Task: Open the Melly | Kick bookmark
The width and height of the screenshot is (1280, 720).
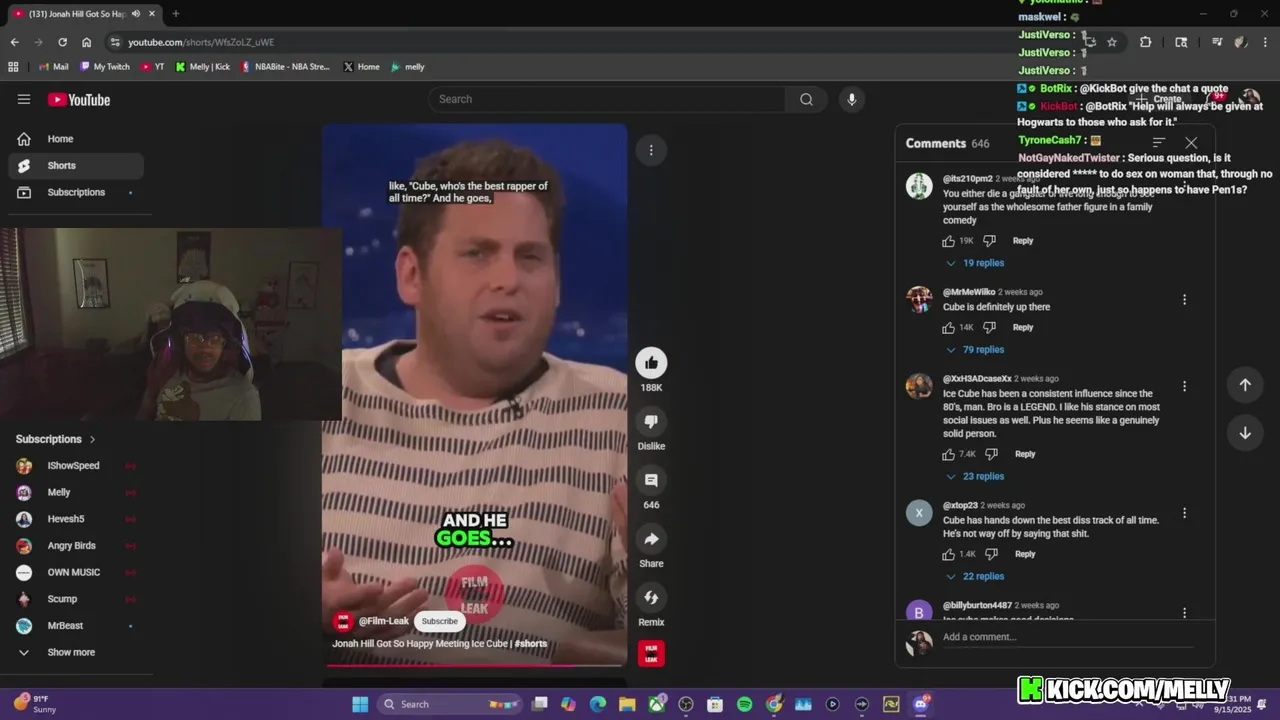Action: (202, 67)
